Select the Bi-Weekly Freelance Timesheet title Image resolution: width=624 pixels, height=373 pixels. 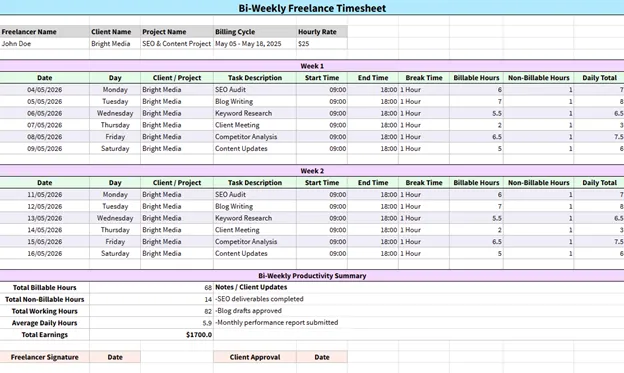tap(312, 8)
